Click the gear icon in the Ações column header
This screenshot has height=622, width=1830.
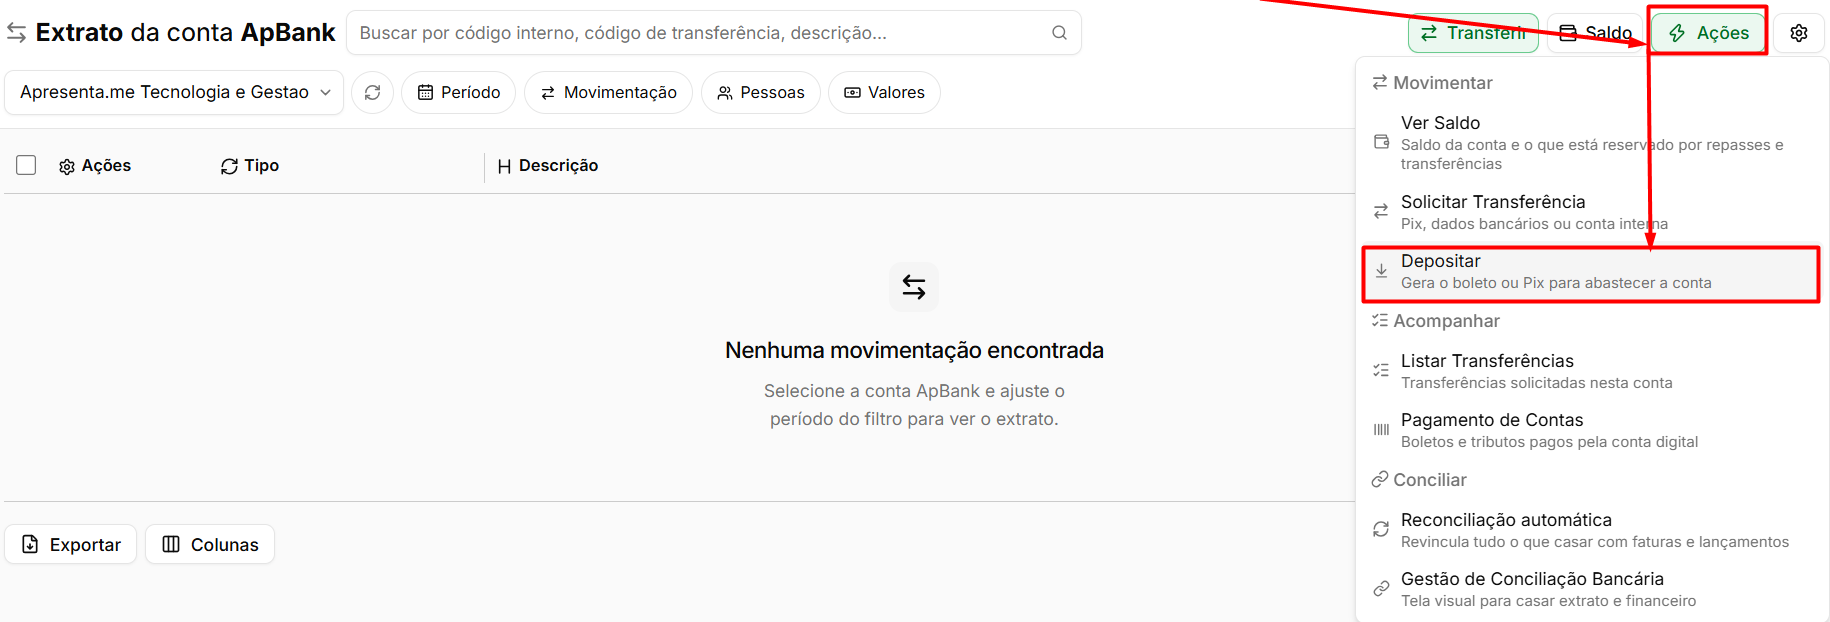point(67,166)
